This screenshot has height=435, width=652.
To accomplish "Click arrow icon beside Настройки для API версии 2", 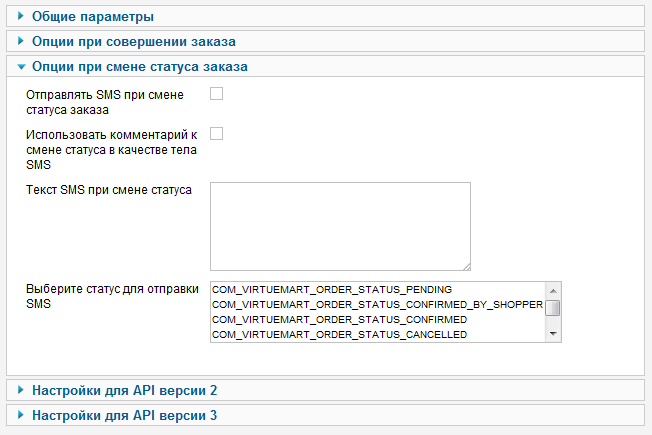I will pos(21,390).
